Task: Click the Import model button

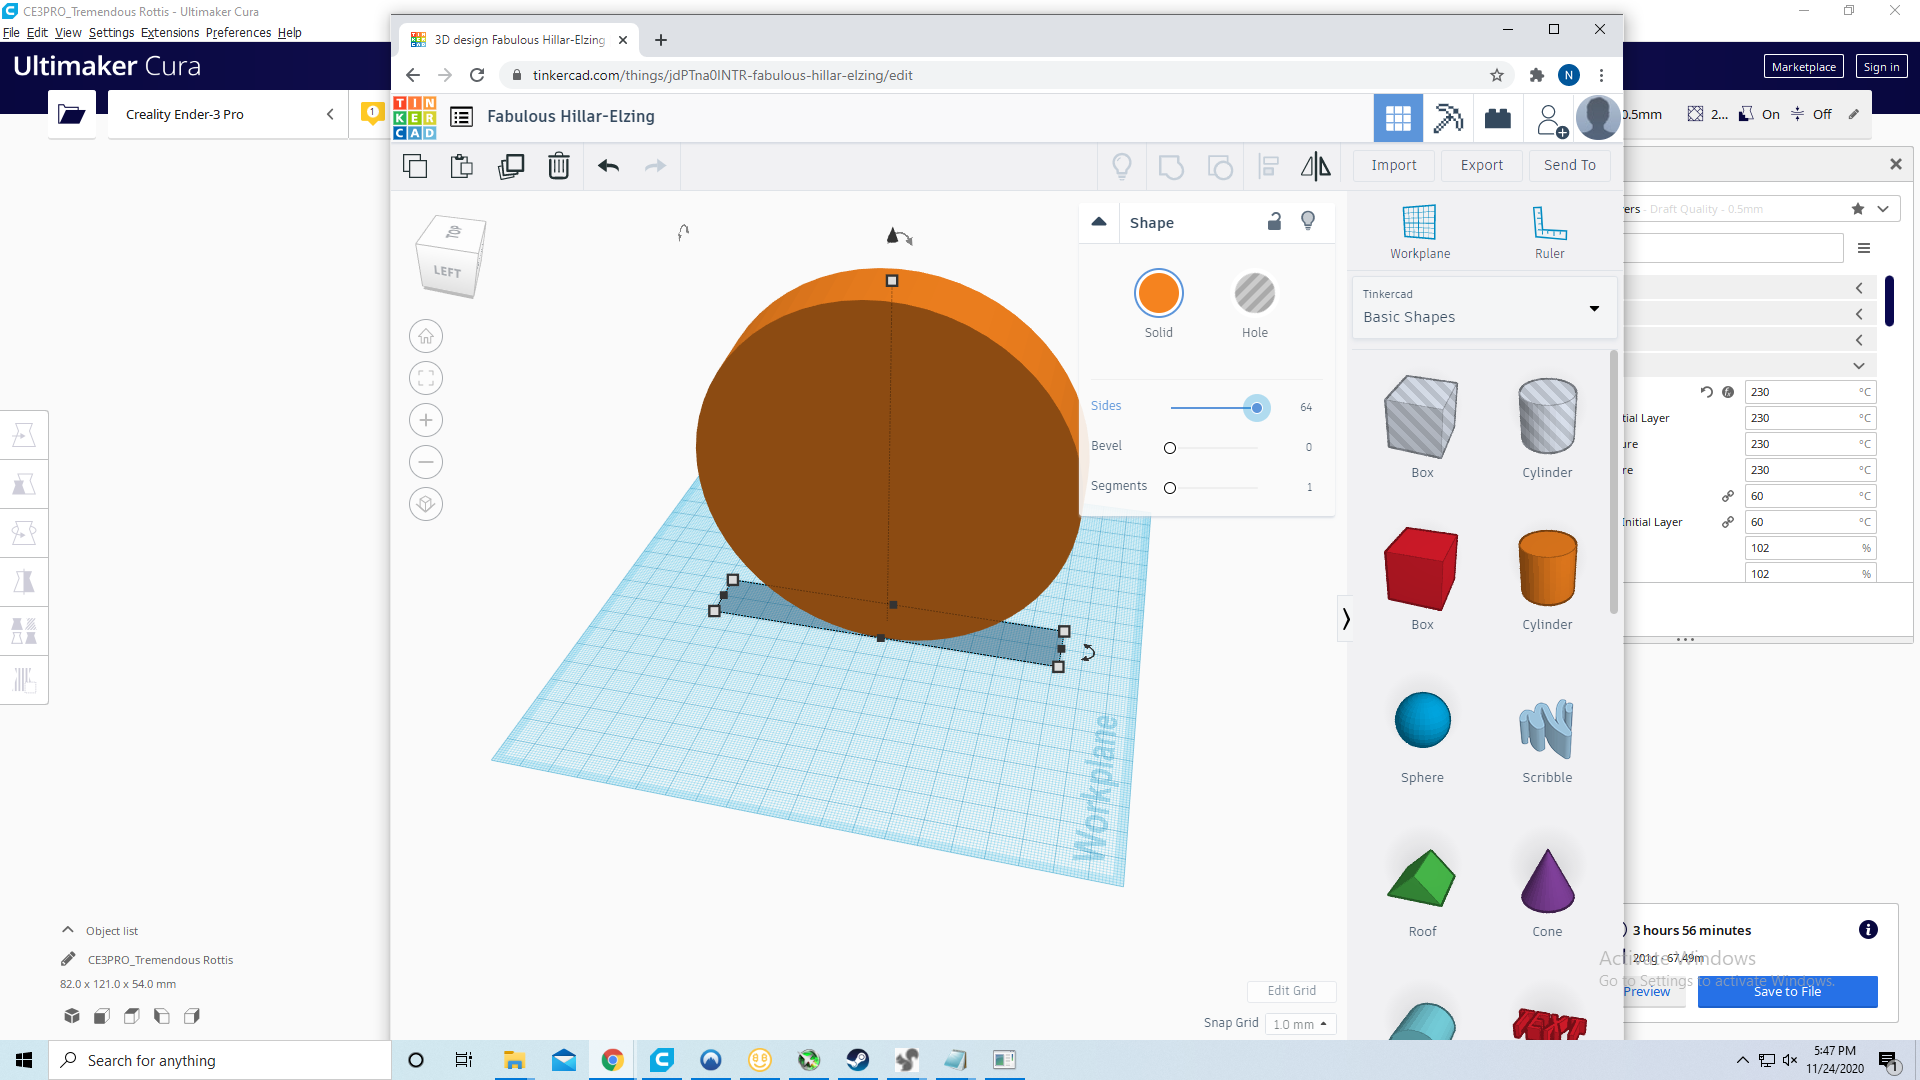Action: coord(1394,165)
